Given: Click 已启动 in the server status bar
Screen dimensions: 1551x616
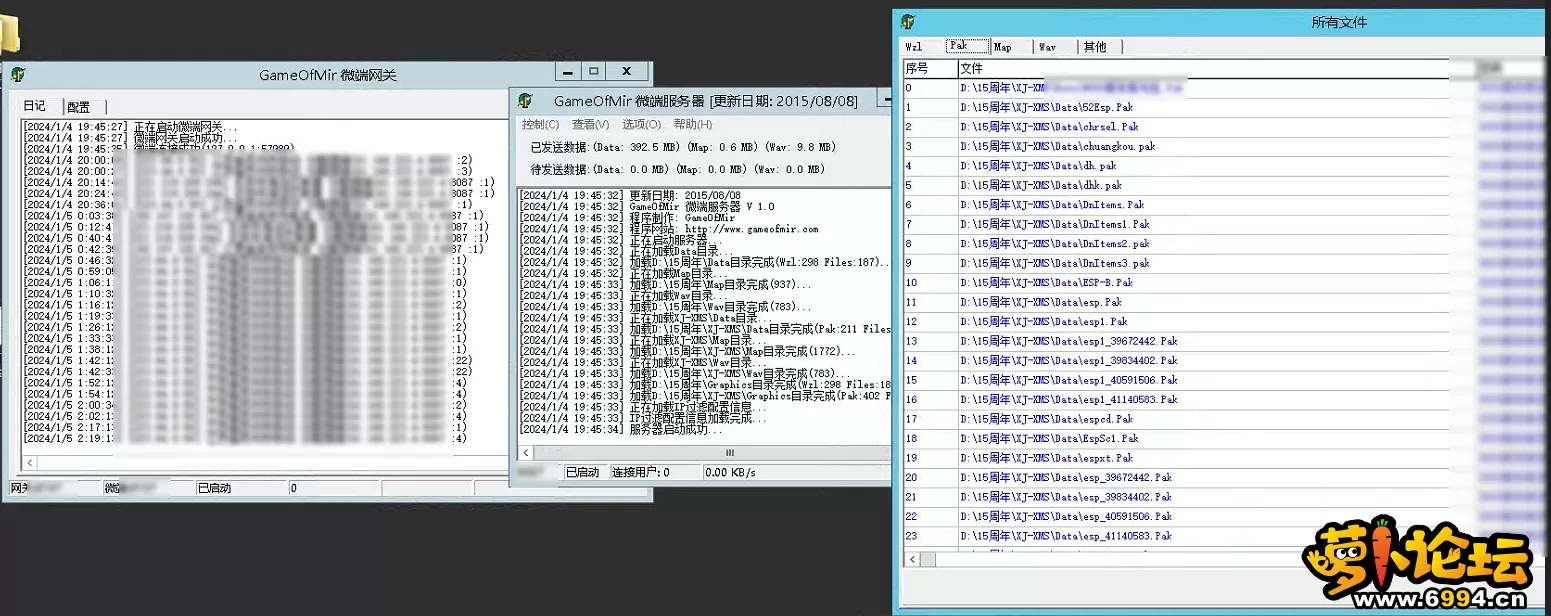Looking at the screenshot, I should click(x=582, y=472).
